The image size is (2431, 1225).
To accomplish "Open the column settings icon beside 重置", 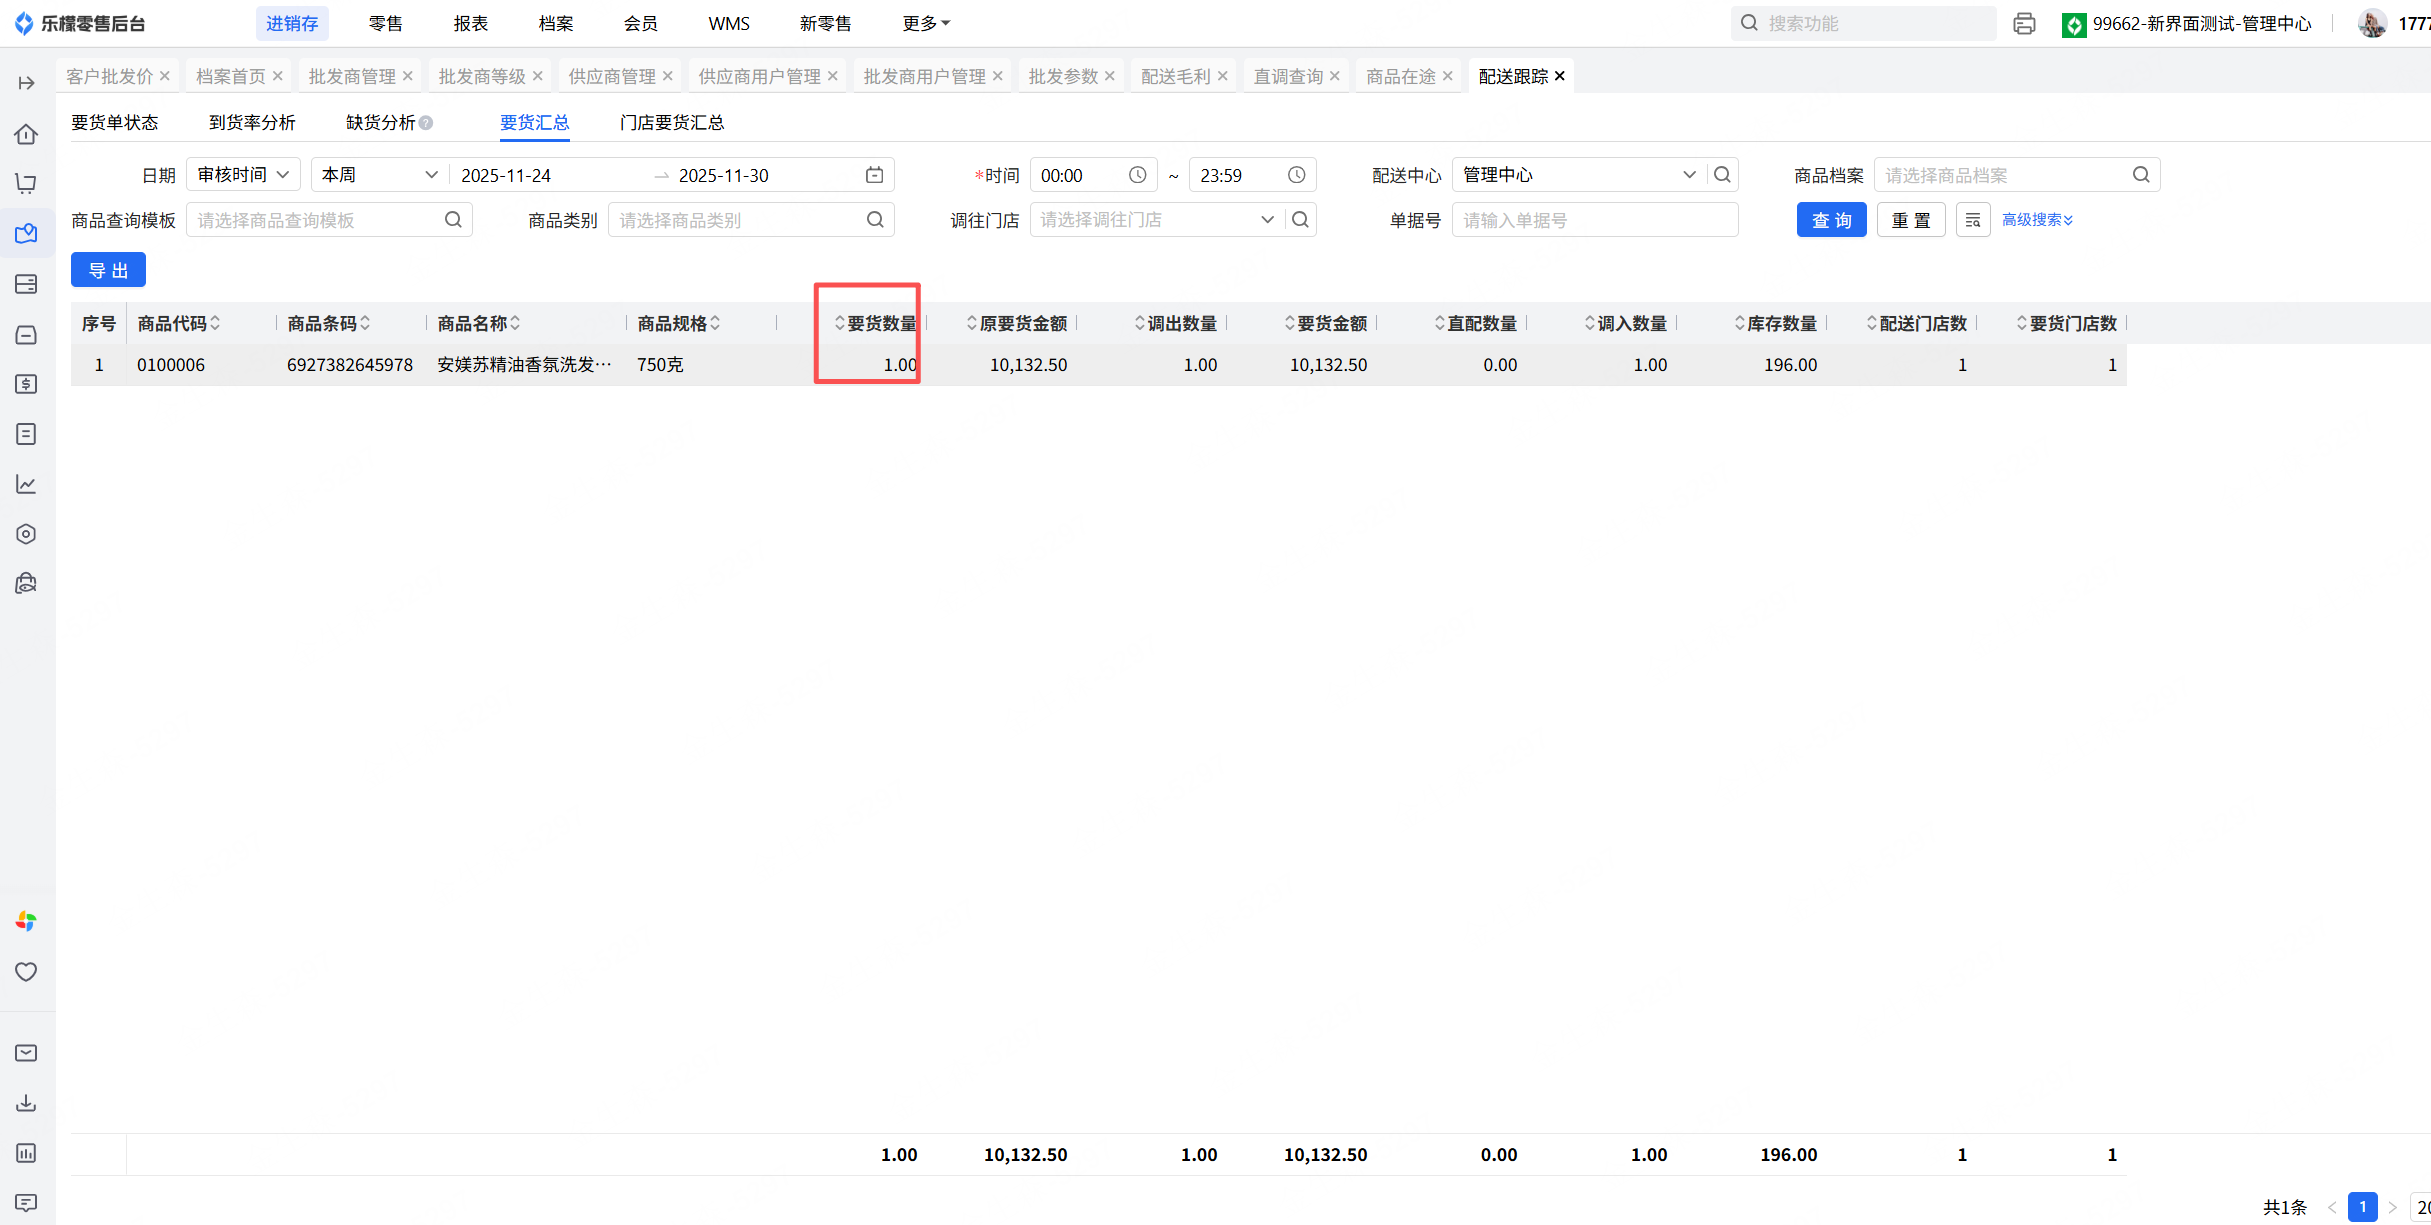I will (1972, 220).
